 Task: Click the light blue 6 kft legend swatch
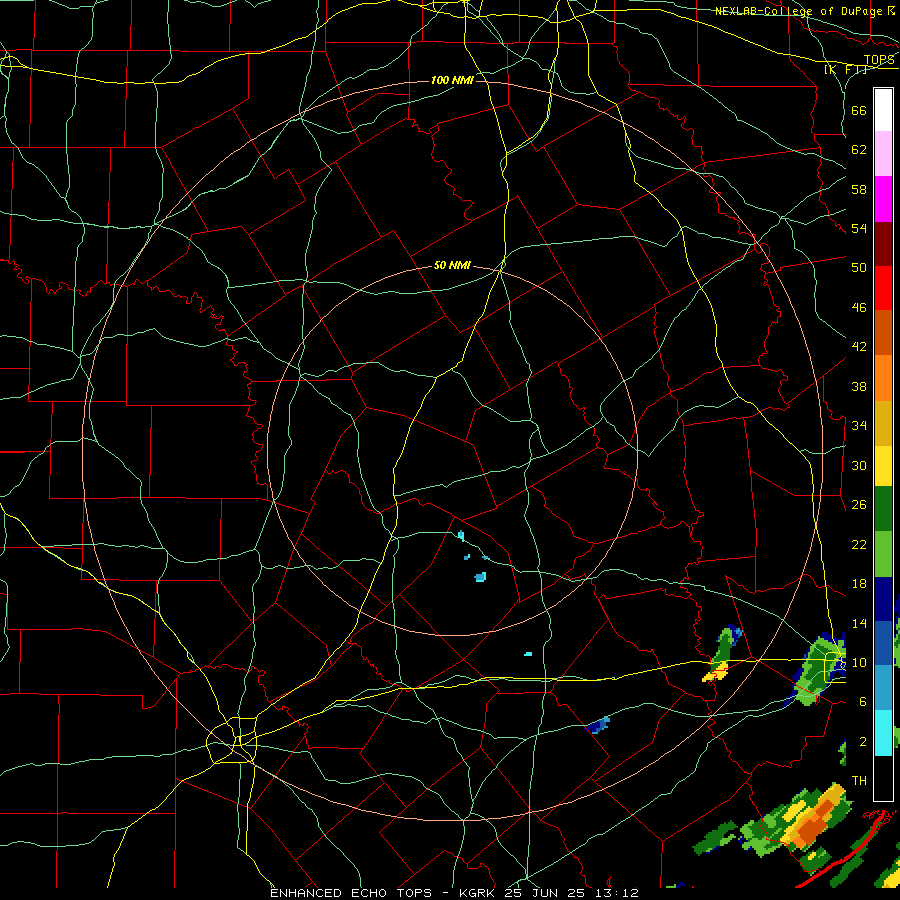pyautogui.click(x=883, y=688)
